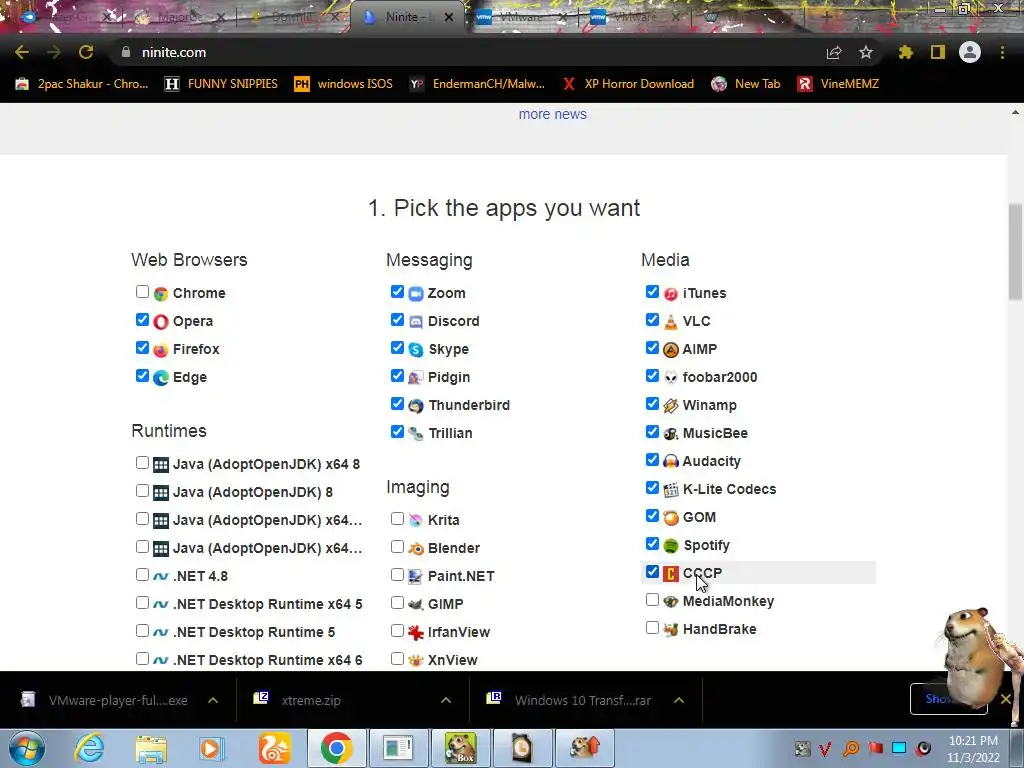Open the Chrome profile avatar icon
1024x768 pixels.
click(x=970, y=52)
